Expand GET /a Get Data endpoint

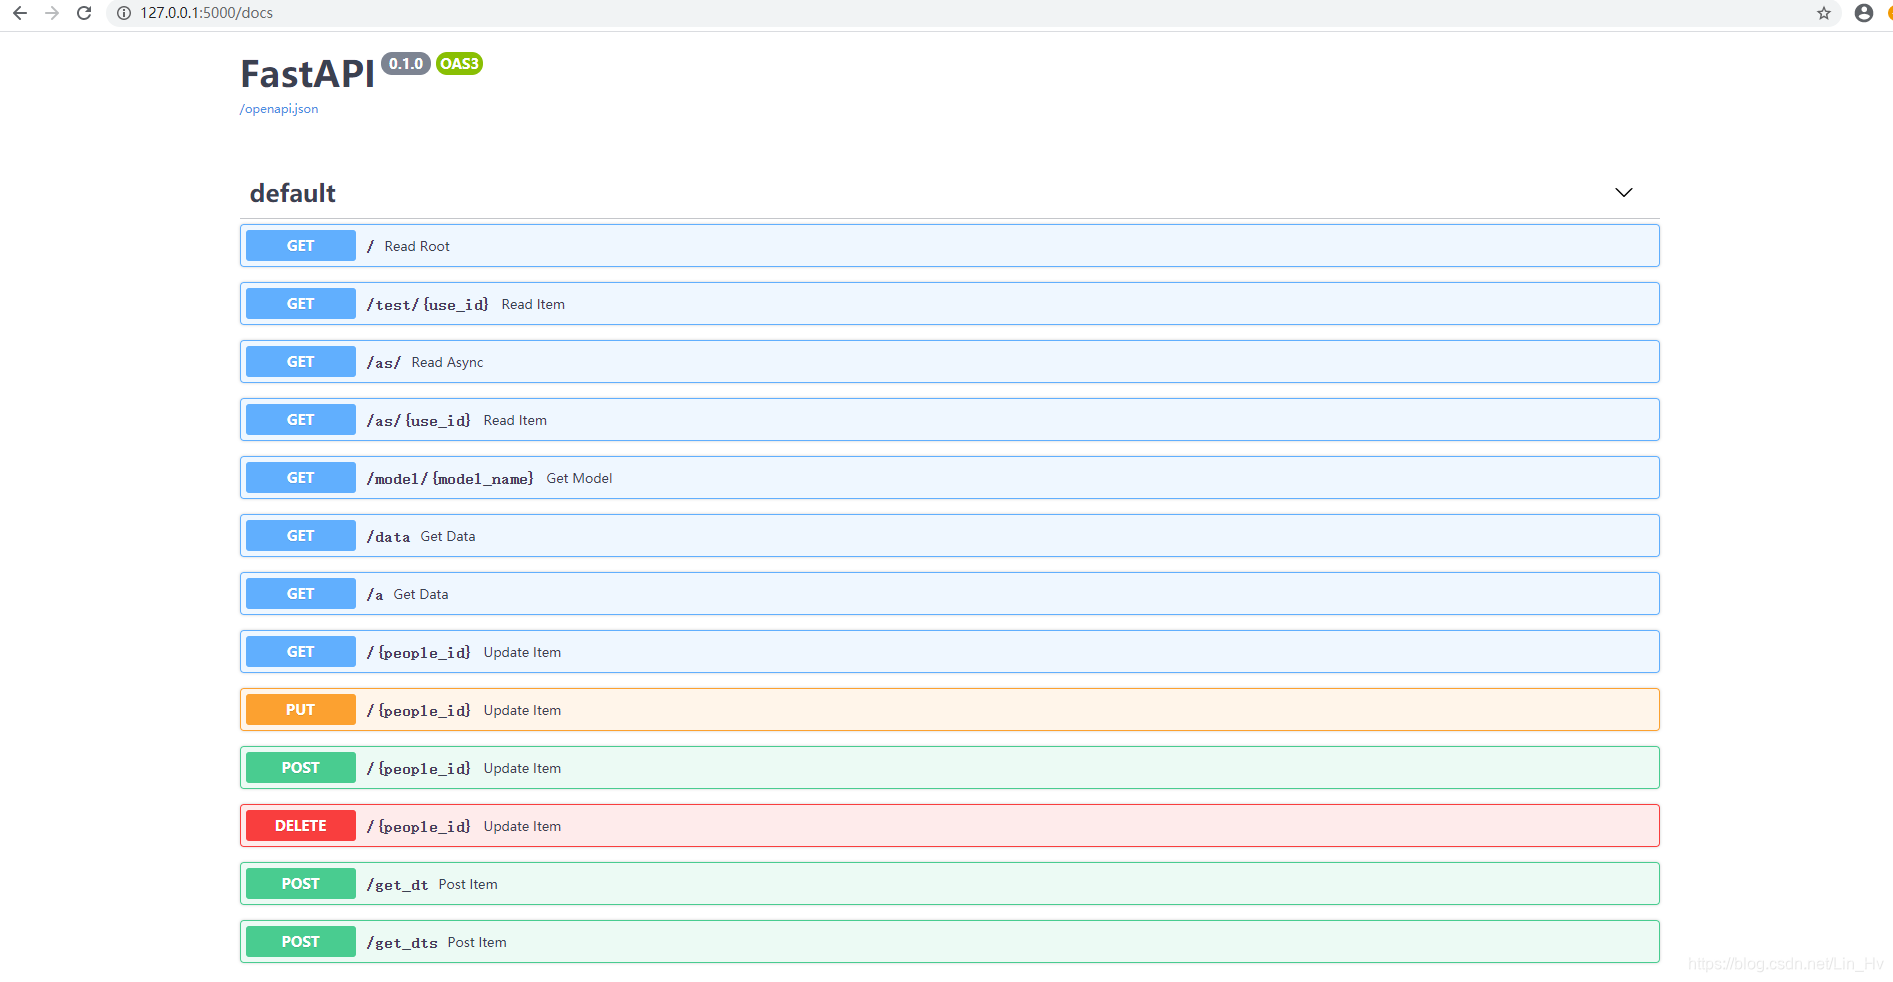949,594
